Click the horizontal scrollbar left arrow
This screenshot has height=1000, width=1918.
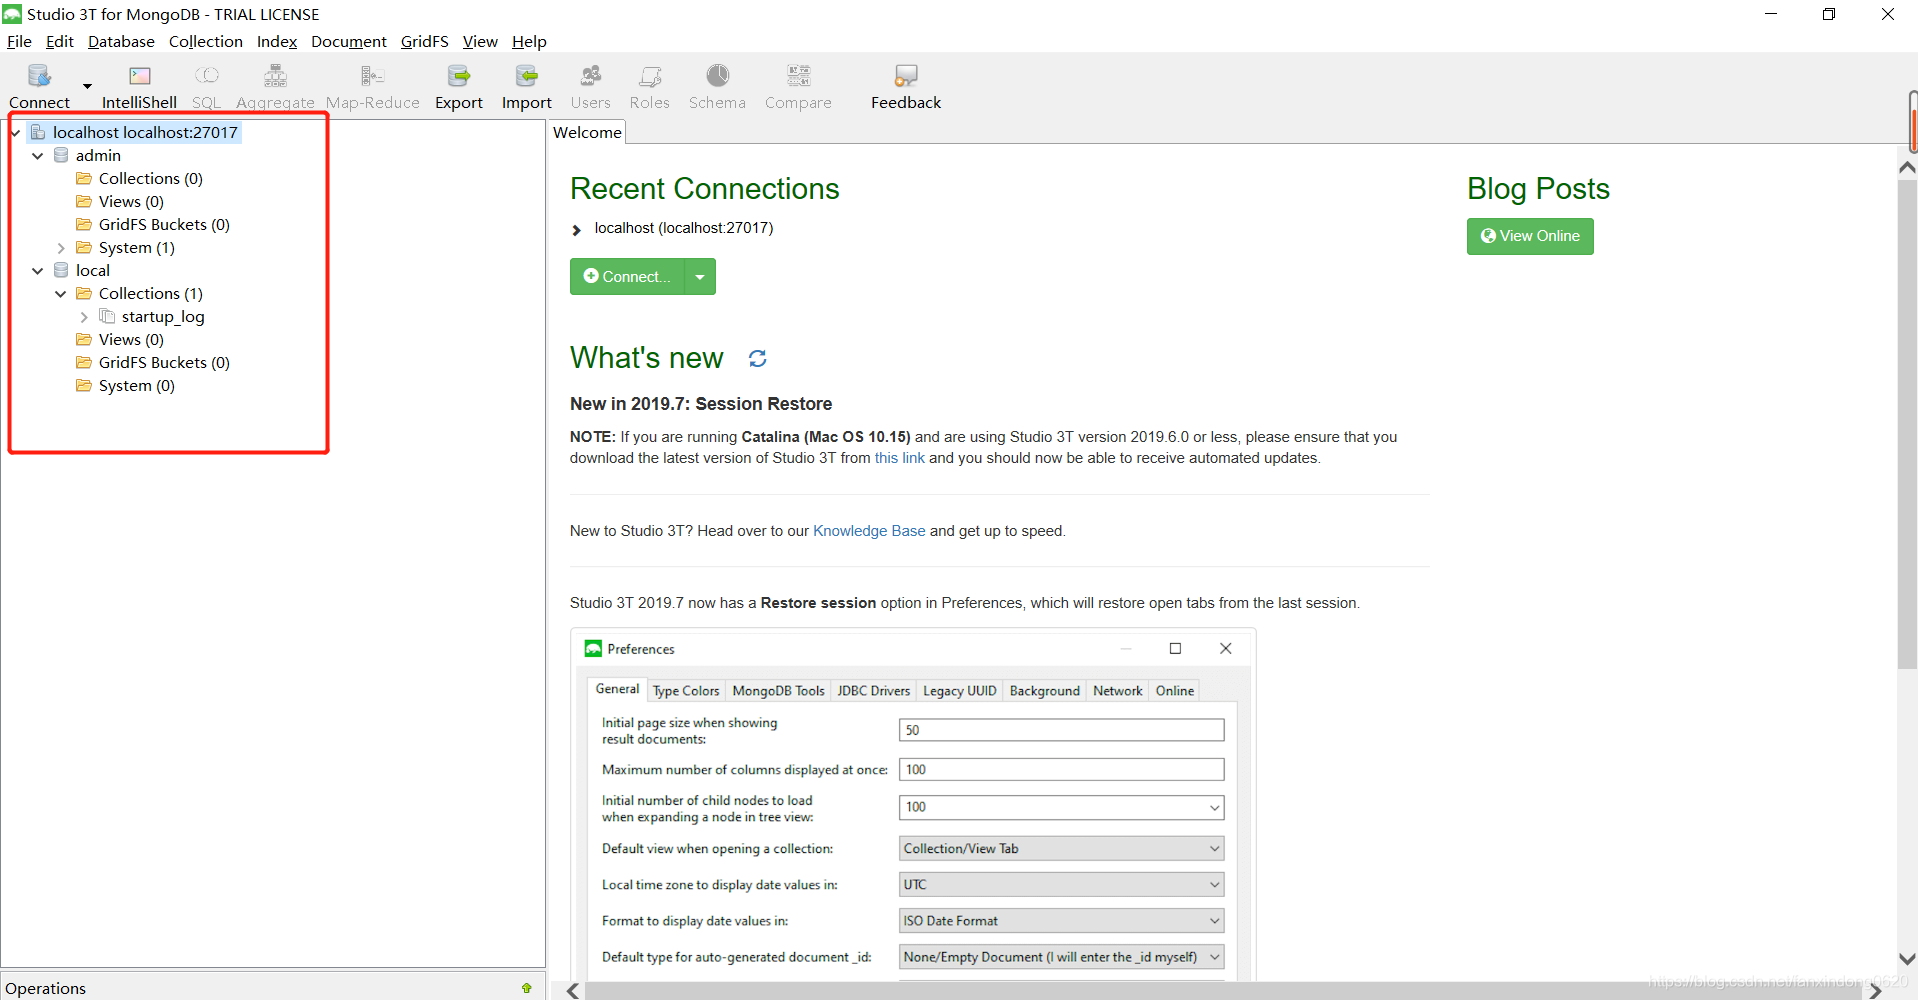(573, 991)
